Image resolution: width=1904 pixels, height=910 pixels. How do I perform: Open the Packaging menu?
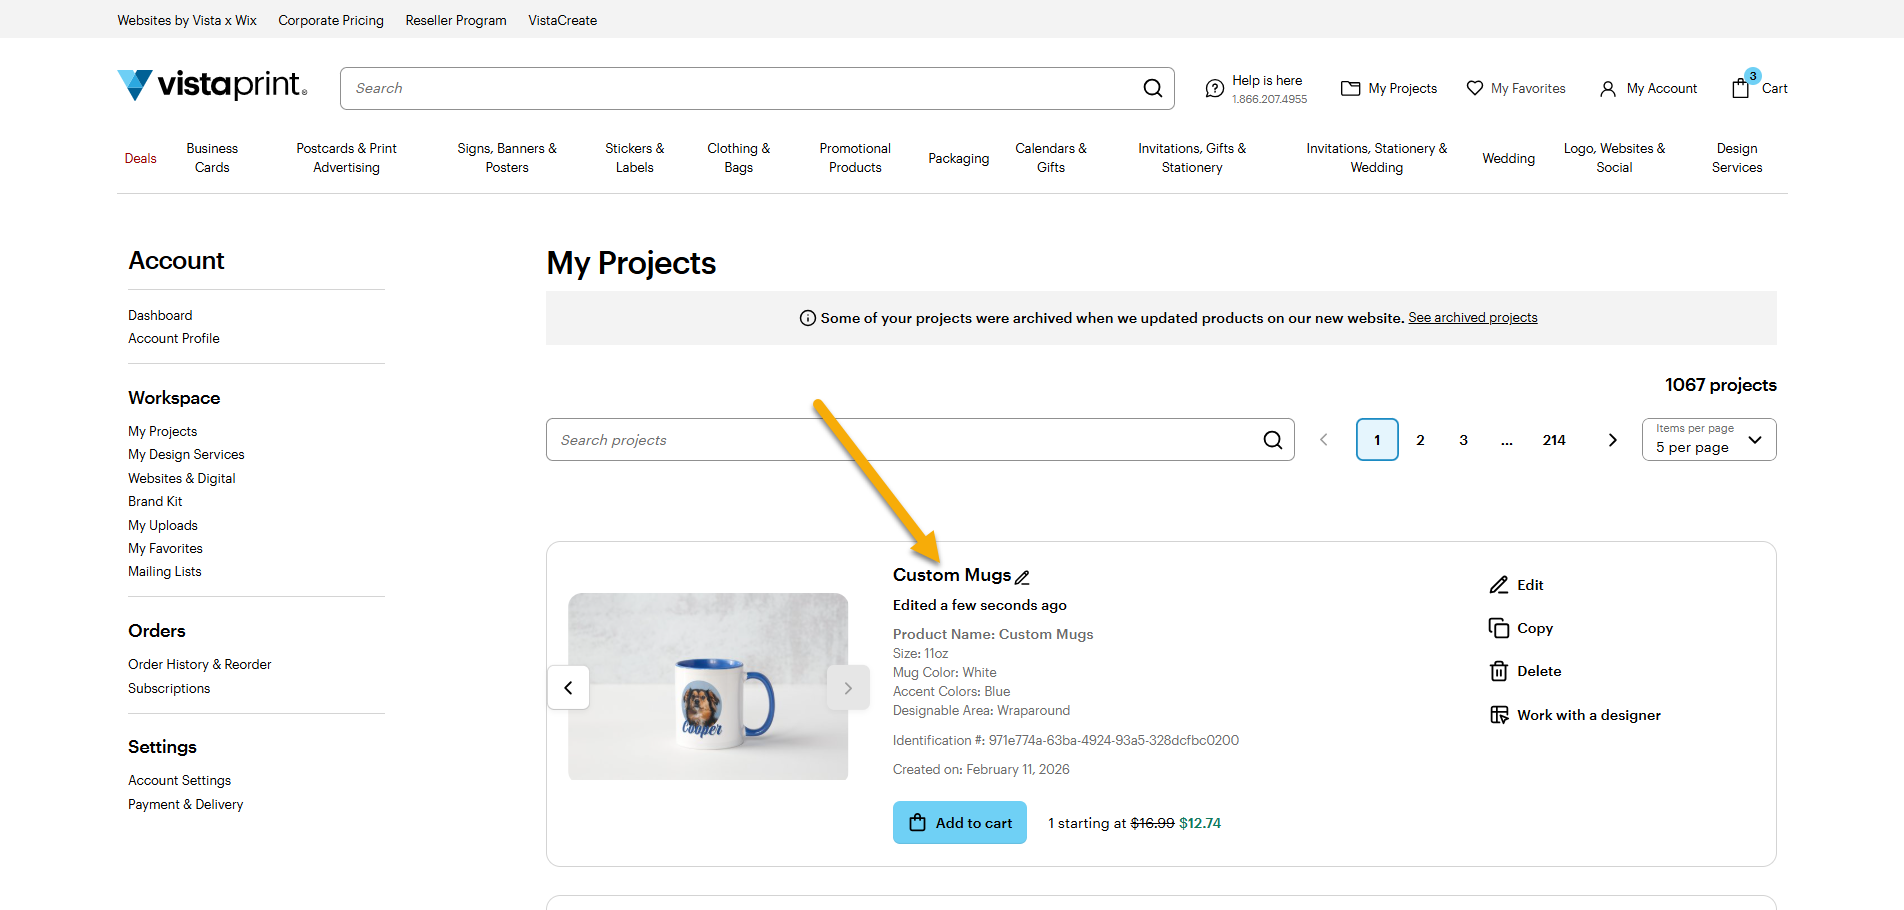click(958, 158)
